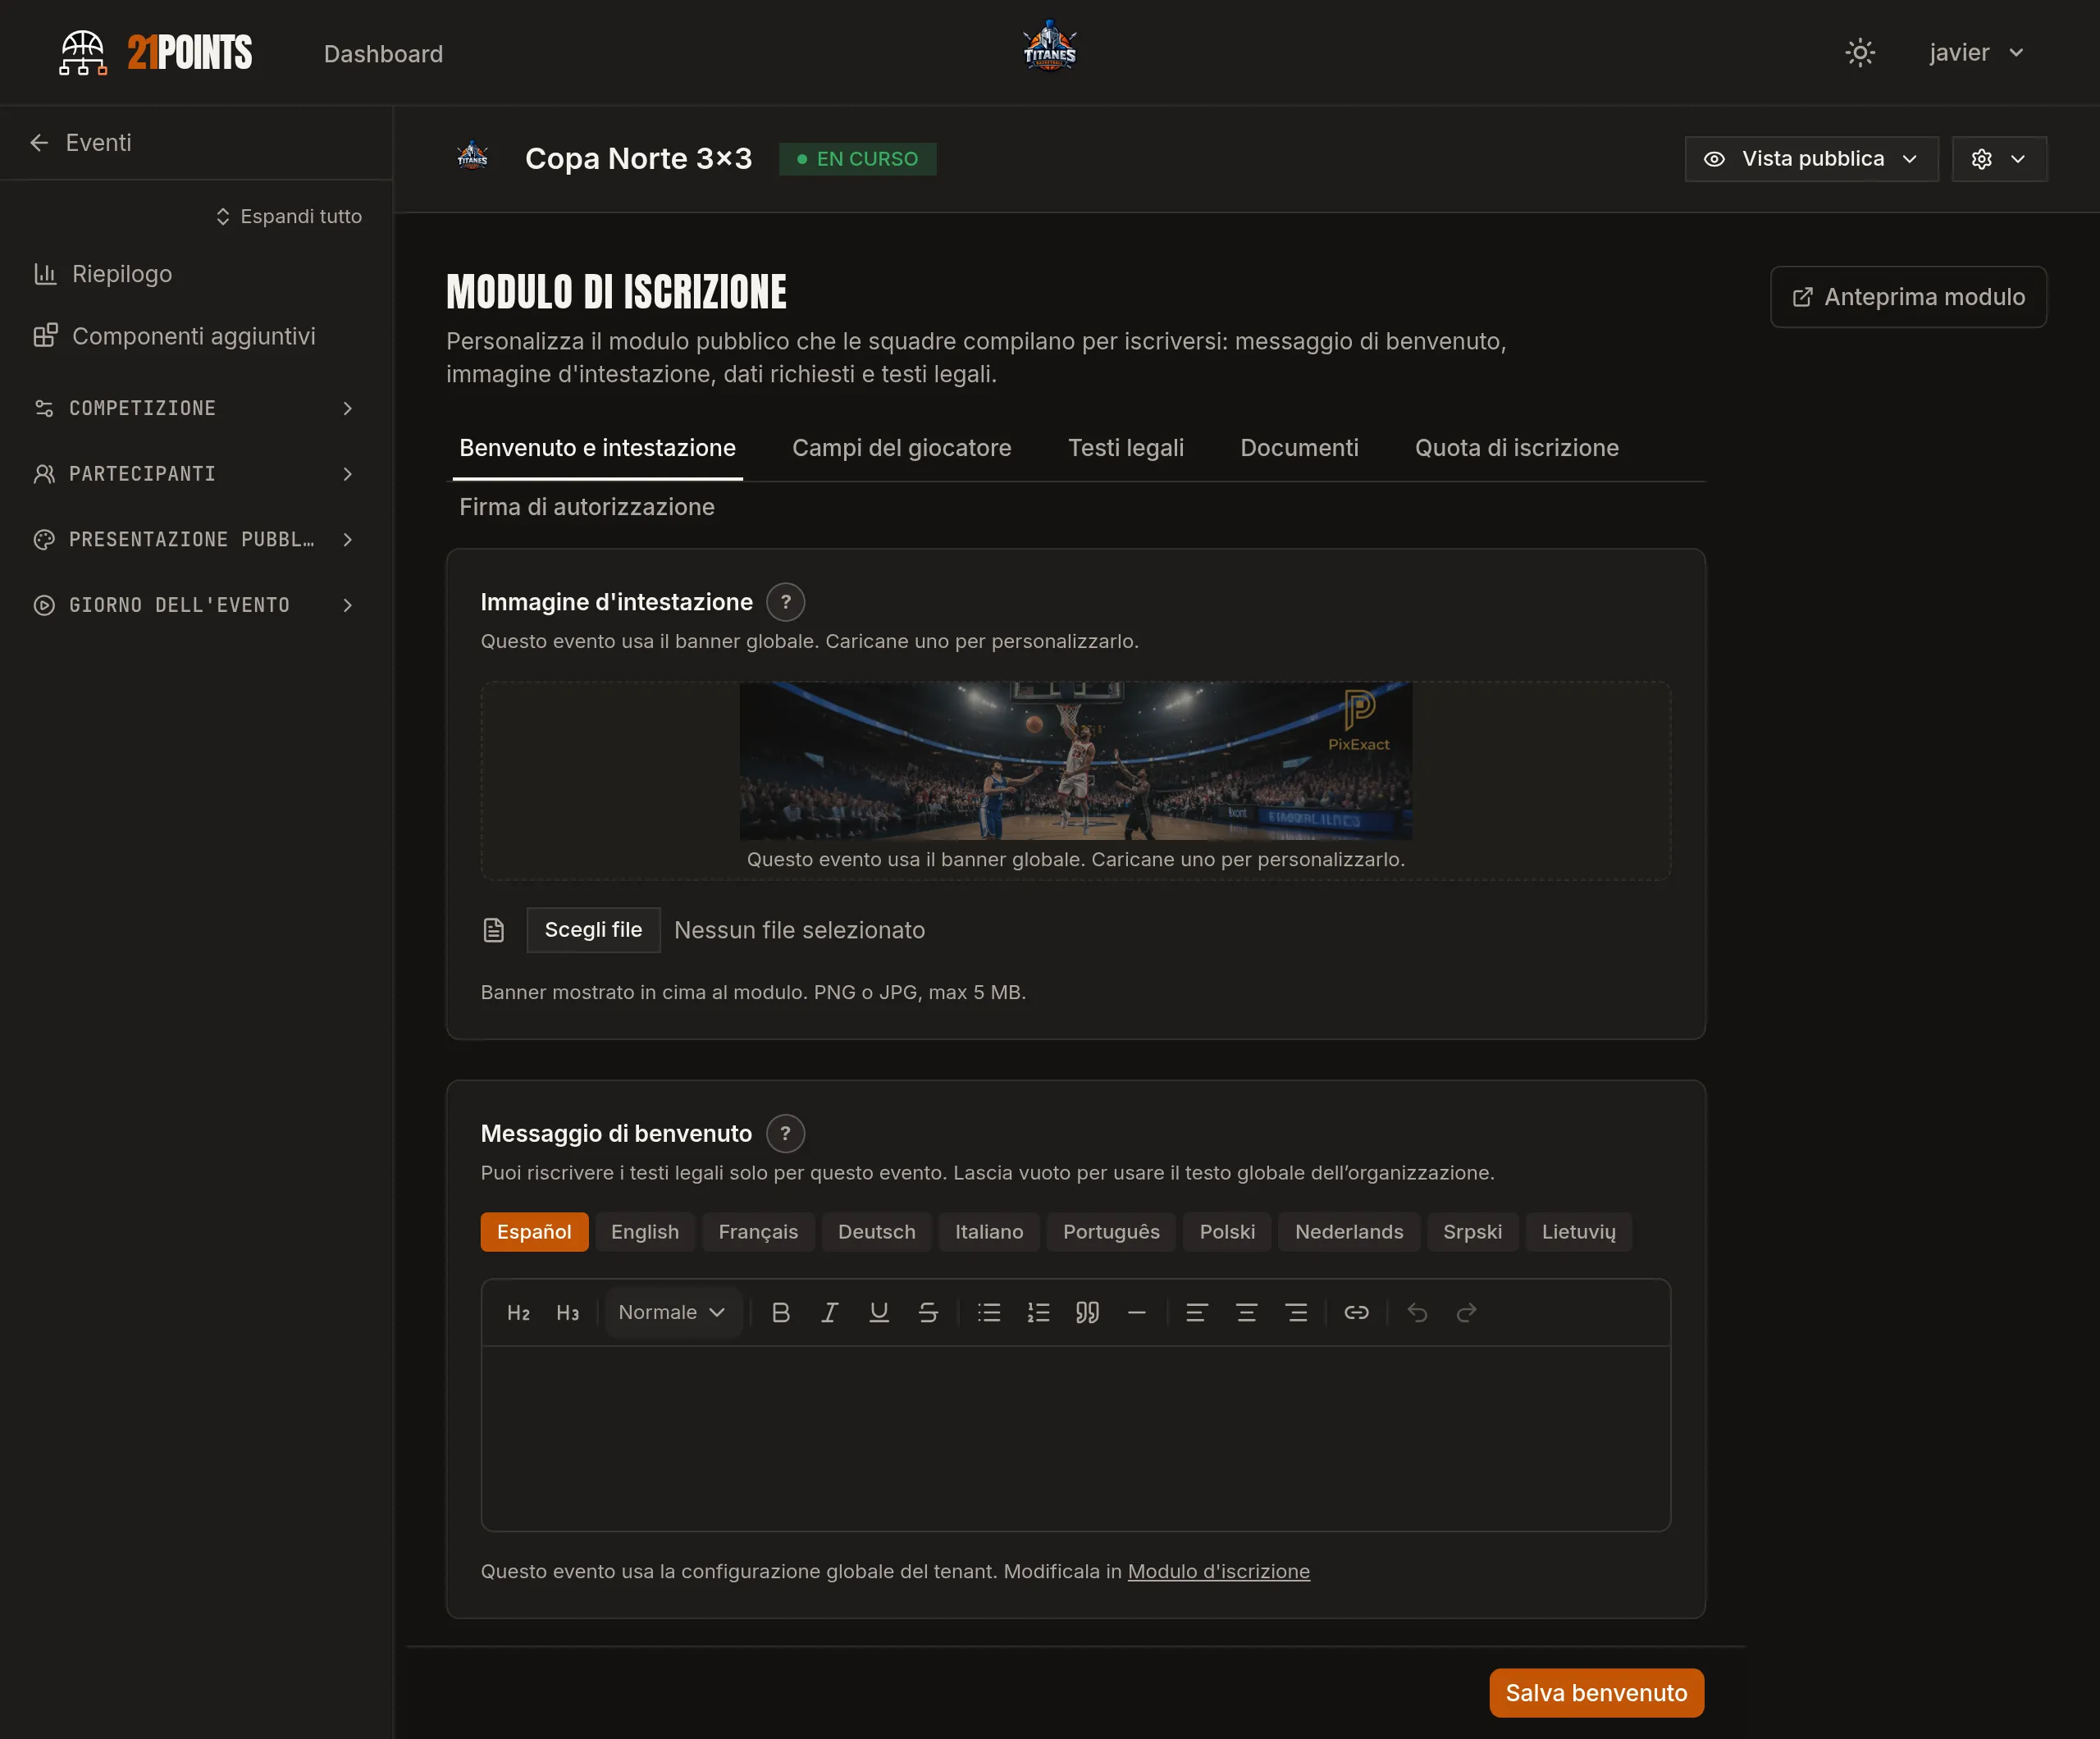
Task: Click Anteprima modulo button
Action: coord(1907,297)
